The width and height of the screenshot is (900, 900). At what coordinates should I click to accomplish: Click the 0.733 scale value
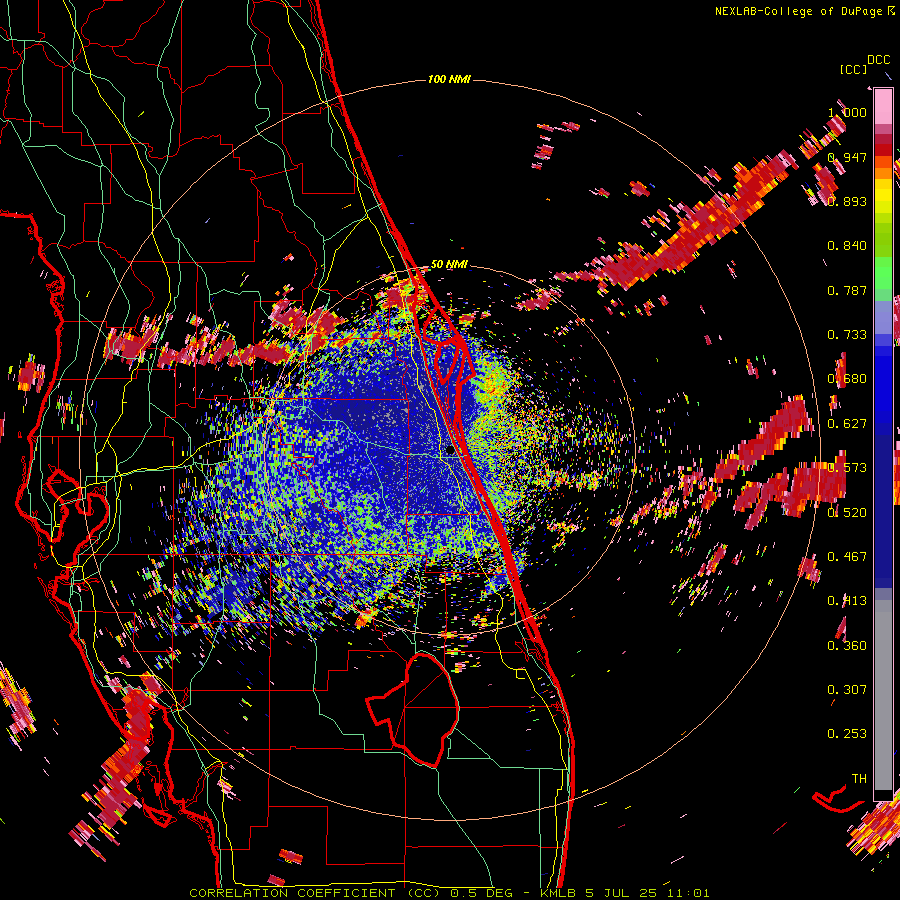point(847,335)
